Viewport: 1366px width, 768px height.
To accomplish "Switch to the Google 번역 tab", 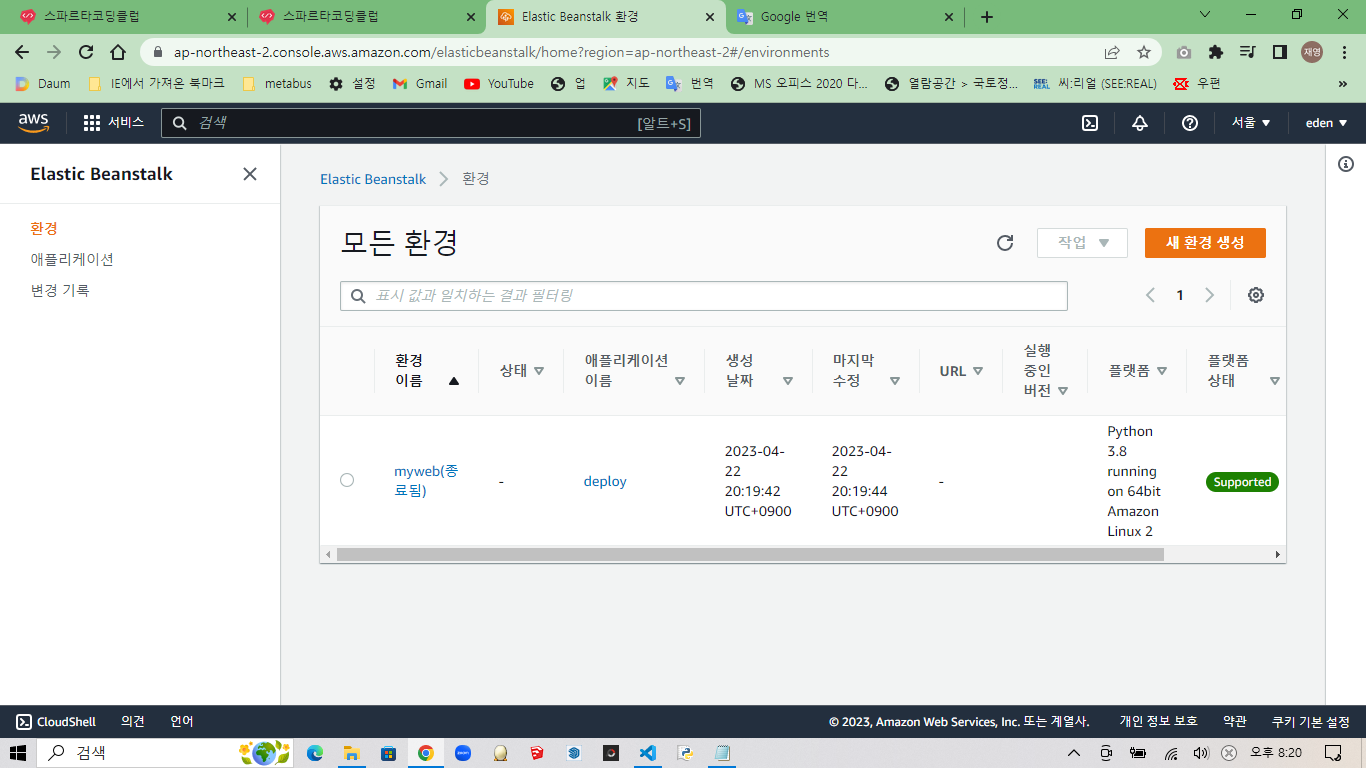I will point(843,17).
